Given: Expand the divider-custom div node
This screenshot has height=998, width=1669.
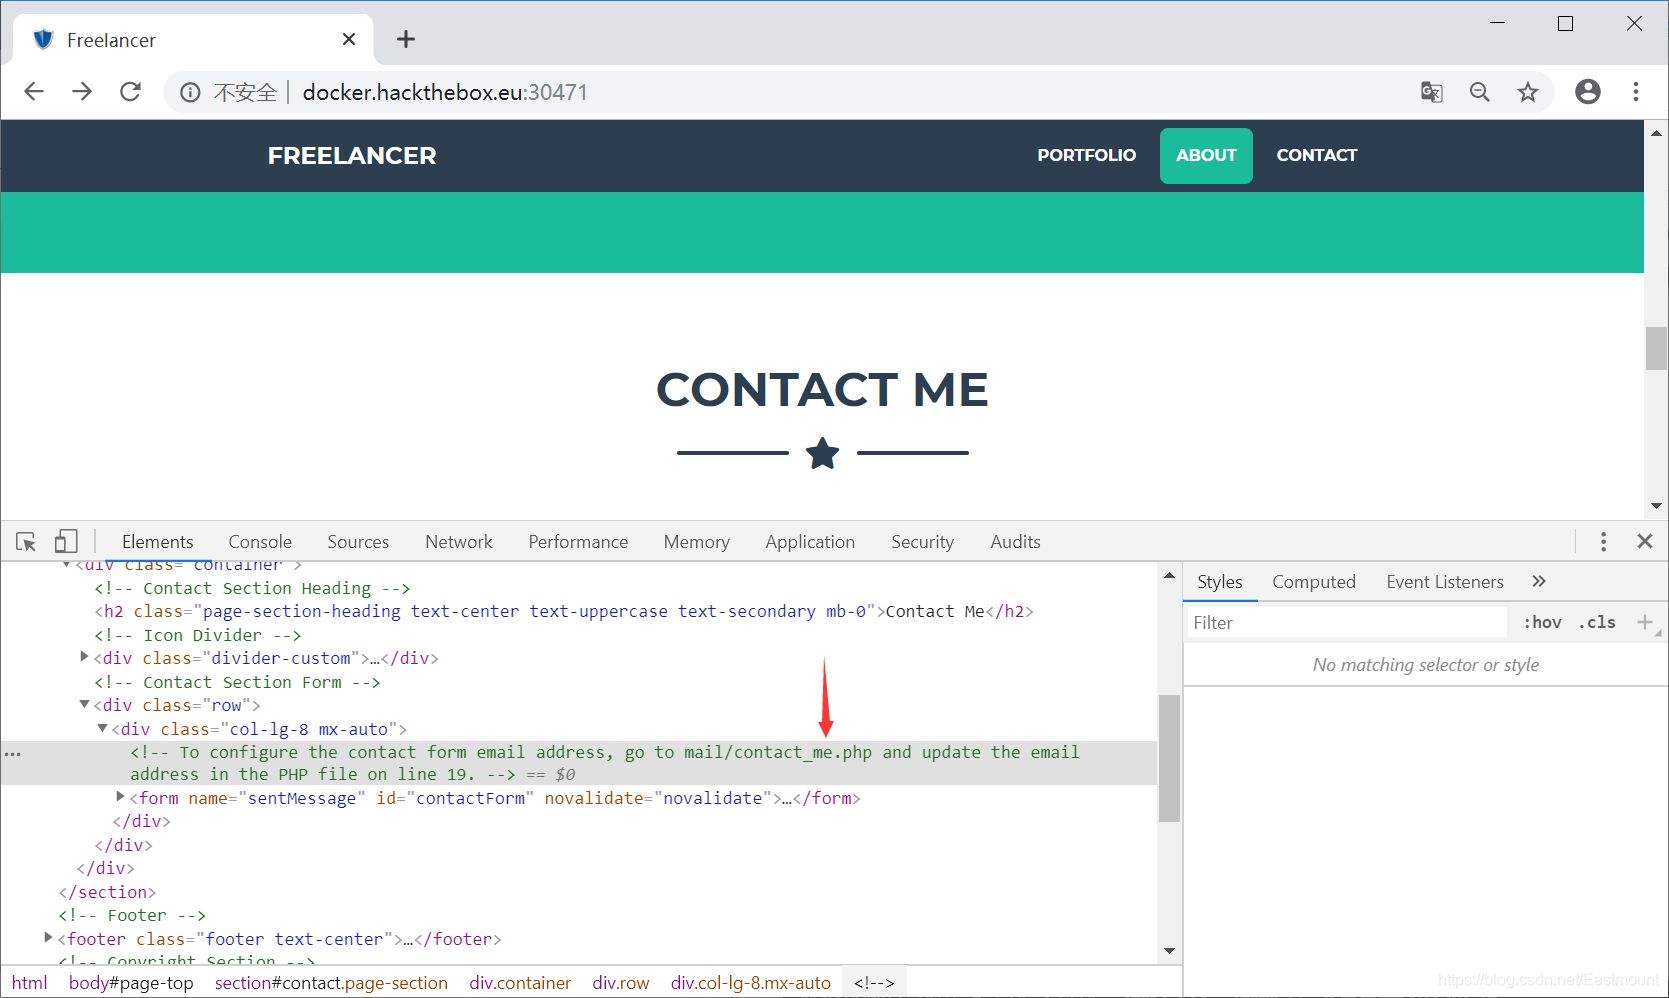Looking at the screenshot, I should [x=85, y=657].
